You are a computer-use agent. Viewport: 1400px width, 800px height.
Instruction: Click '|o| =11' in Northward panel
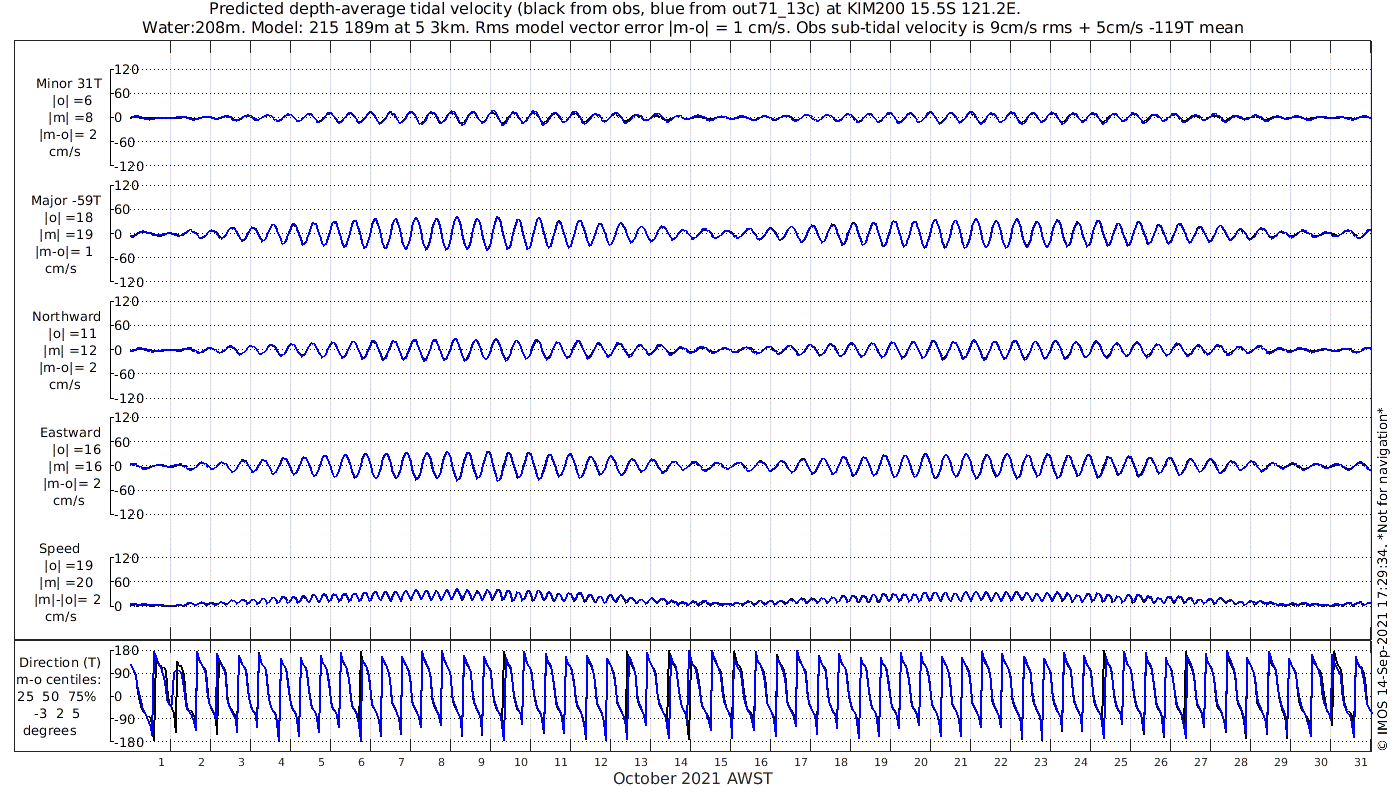point(72,333)
